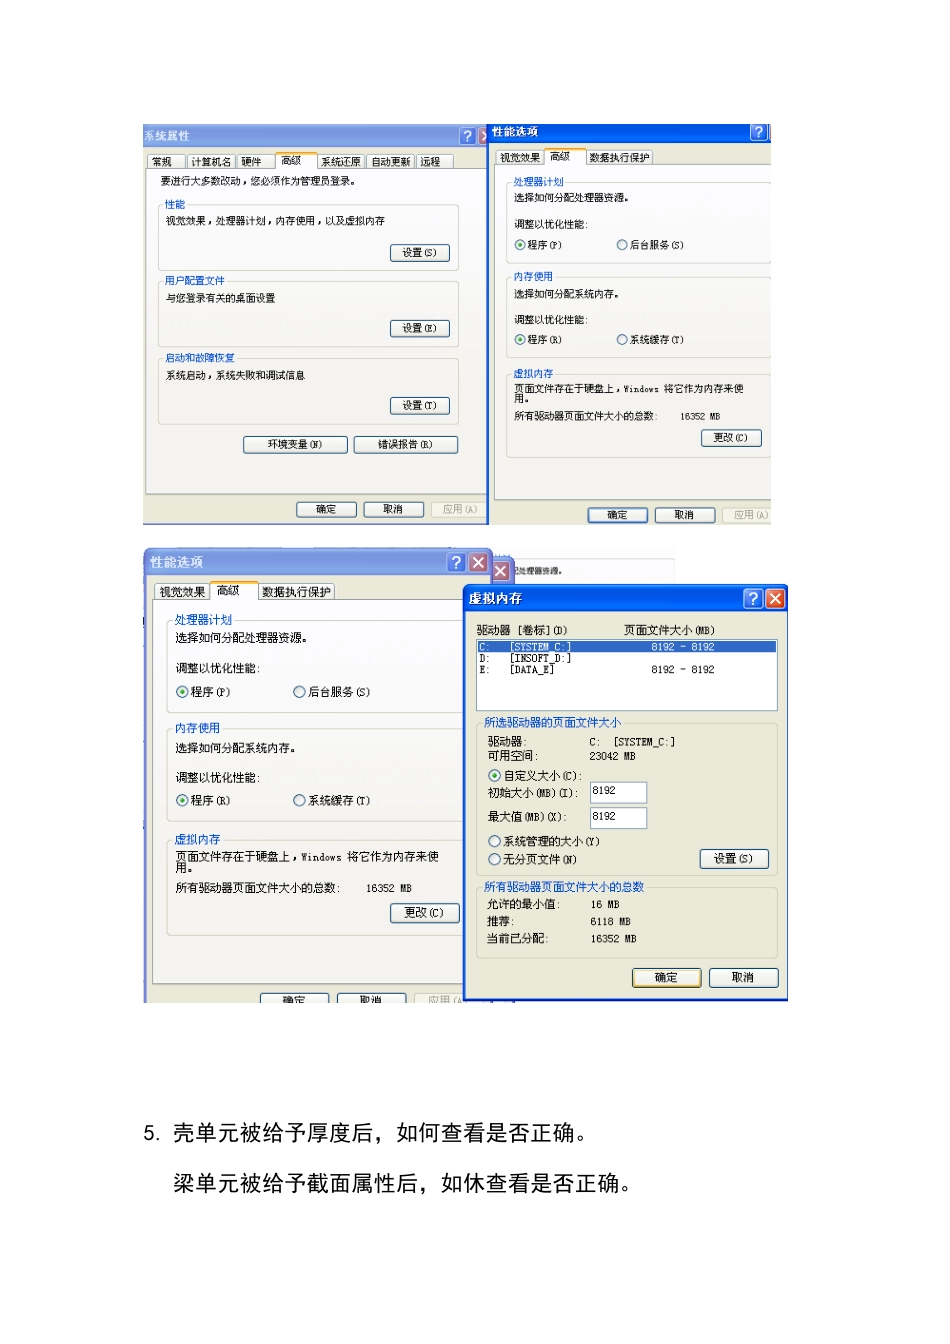Click 设置(S) in the 性能 section
This screenshot has width=950, height=1344.
(x=420, y=253)
